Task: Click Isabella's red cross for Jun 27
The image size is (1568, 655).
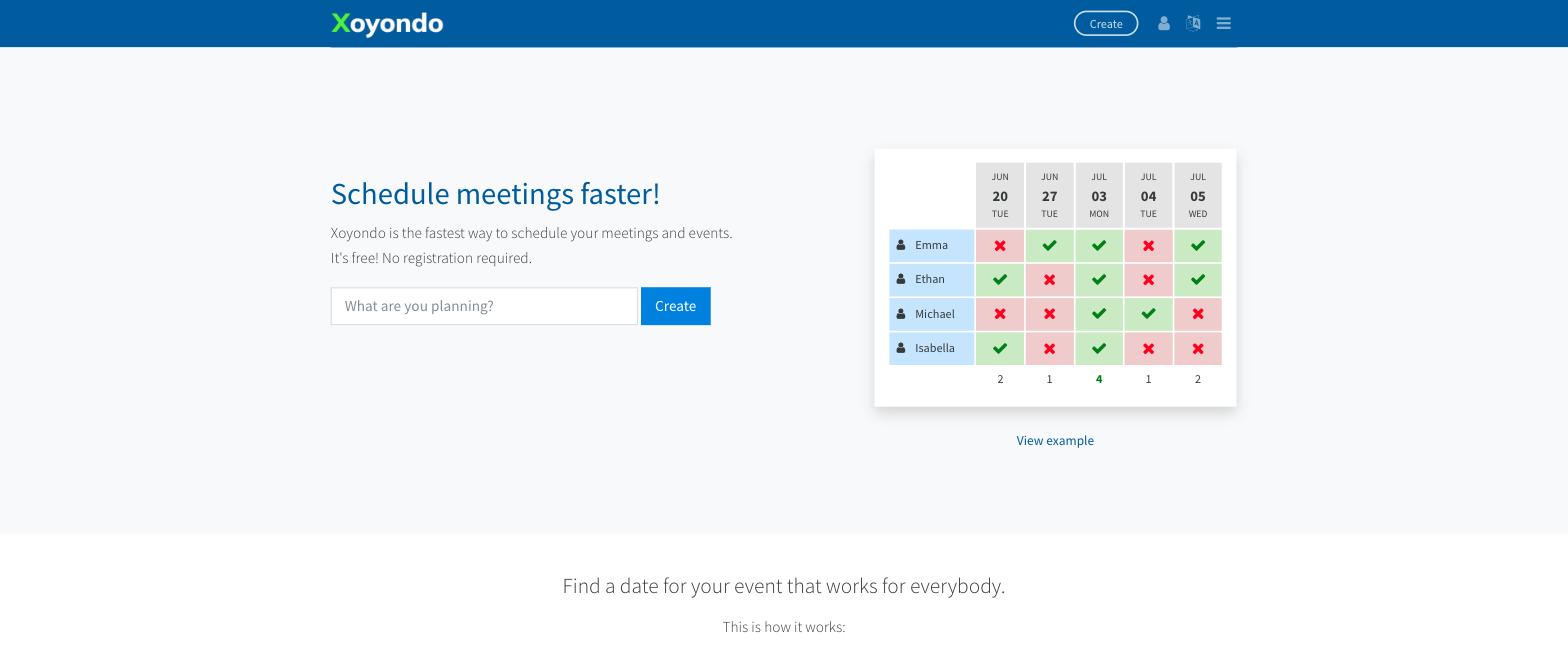Action: (x=1049, y=348)
